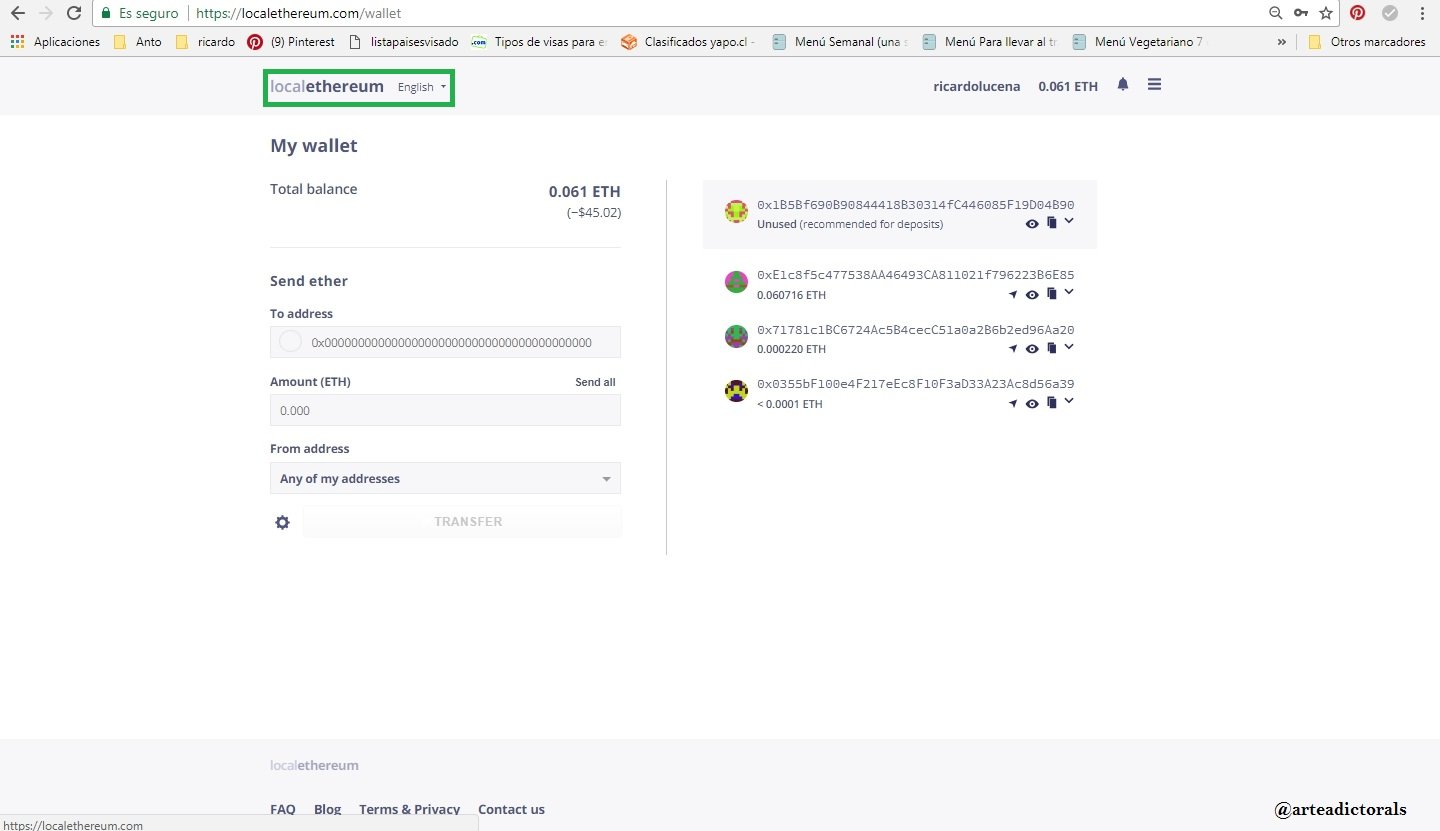Open the Menú Semanal bookmark
The image size is (1440, 831).
[x=839, y=42]
